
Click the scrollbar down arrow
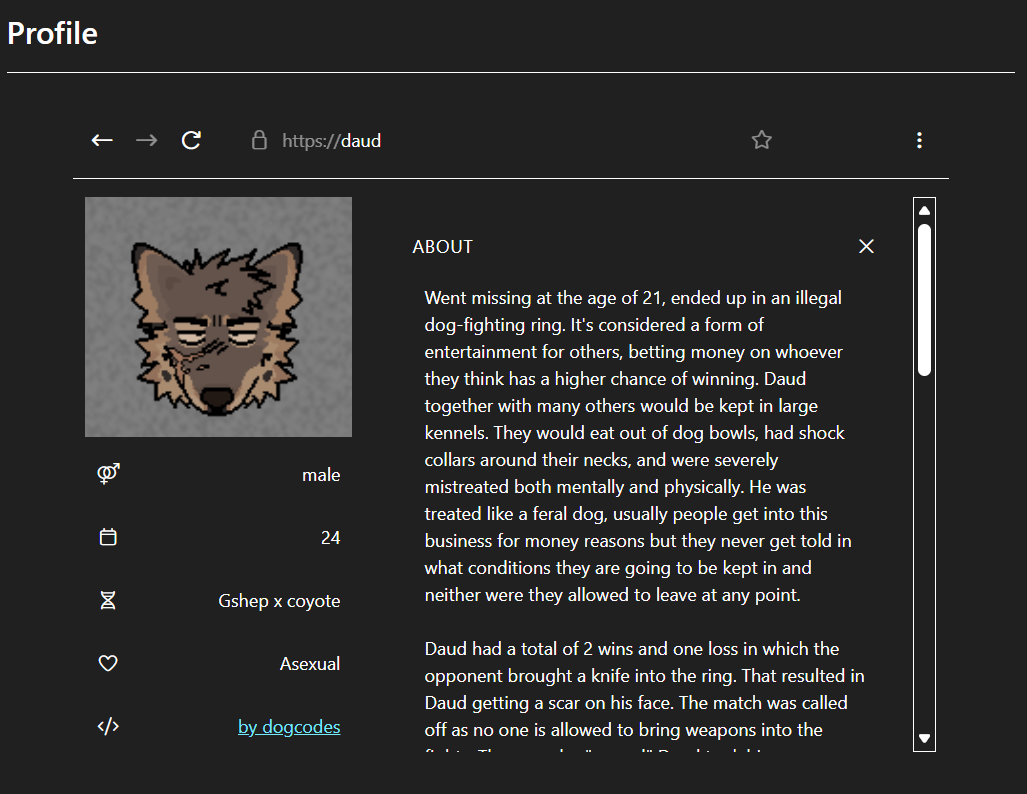pyautogui.click(x=925, y=739)
